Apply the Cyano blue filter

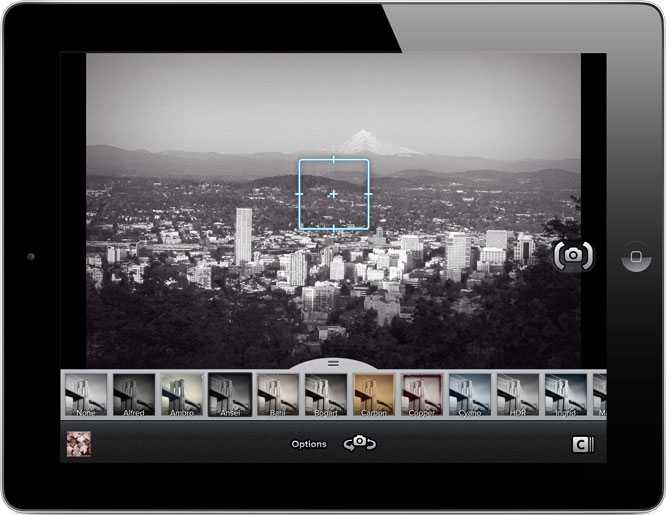[x=470, y=394]
